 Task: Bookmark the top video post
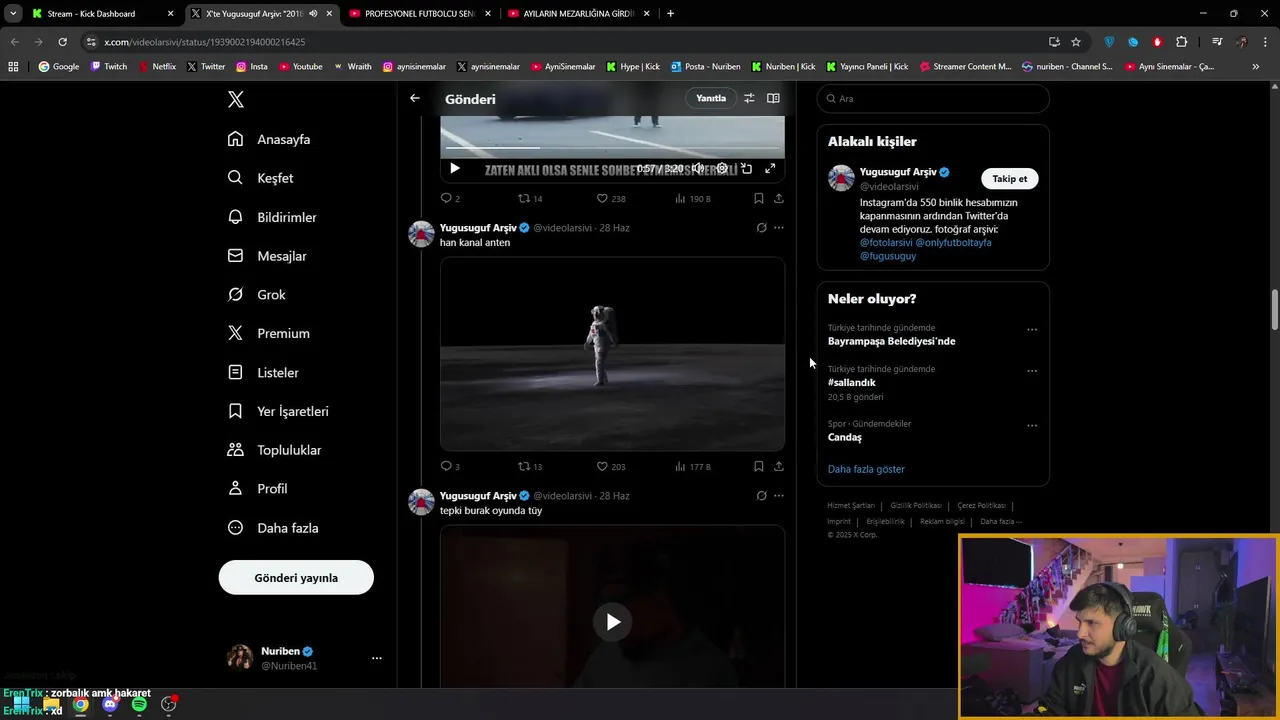pos(759,198)
